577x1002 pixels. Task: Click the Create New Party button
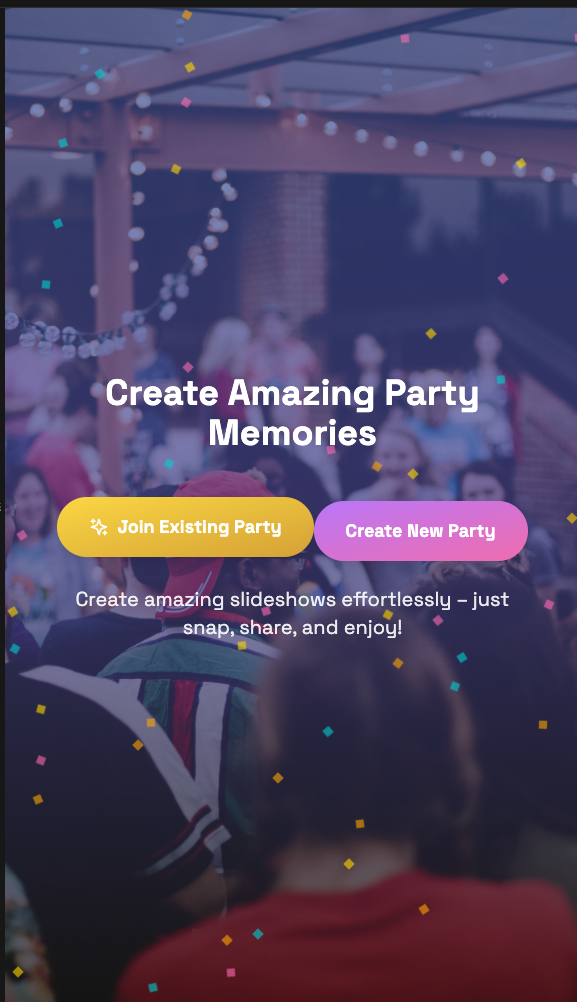coord(421,531)
